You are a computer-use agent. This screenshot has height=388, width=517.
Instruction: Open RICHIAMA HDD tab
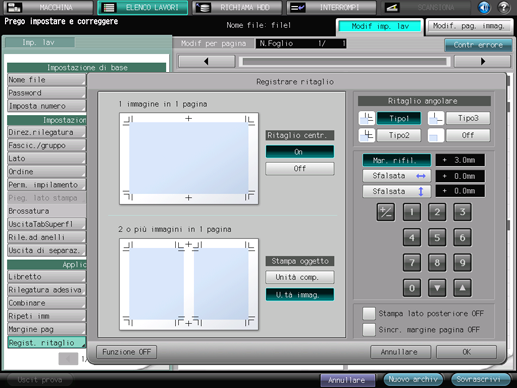click(237, 7)
